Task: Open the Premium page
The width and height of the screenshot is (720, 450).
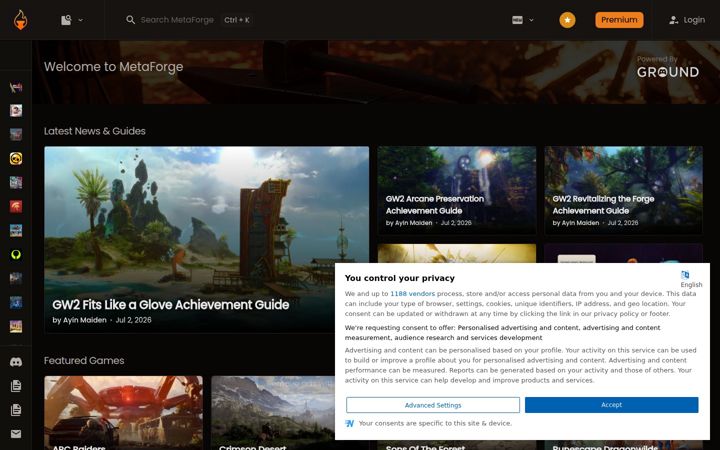Action: tap(619, 20)
